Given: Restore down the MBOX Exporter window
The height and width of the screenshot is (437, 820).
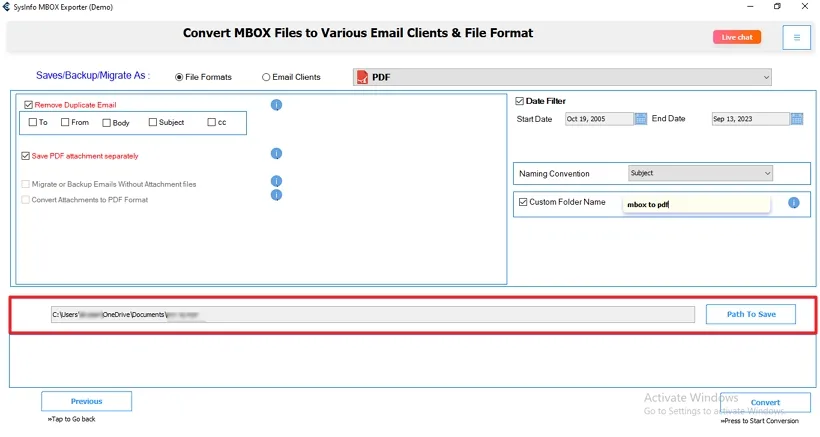Looking at the screenshot, I should tap(777, 6).
